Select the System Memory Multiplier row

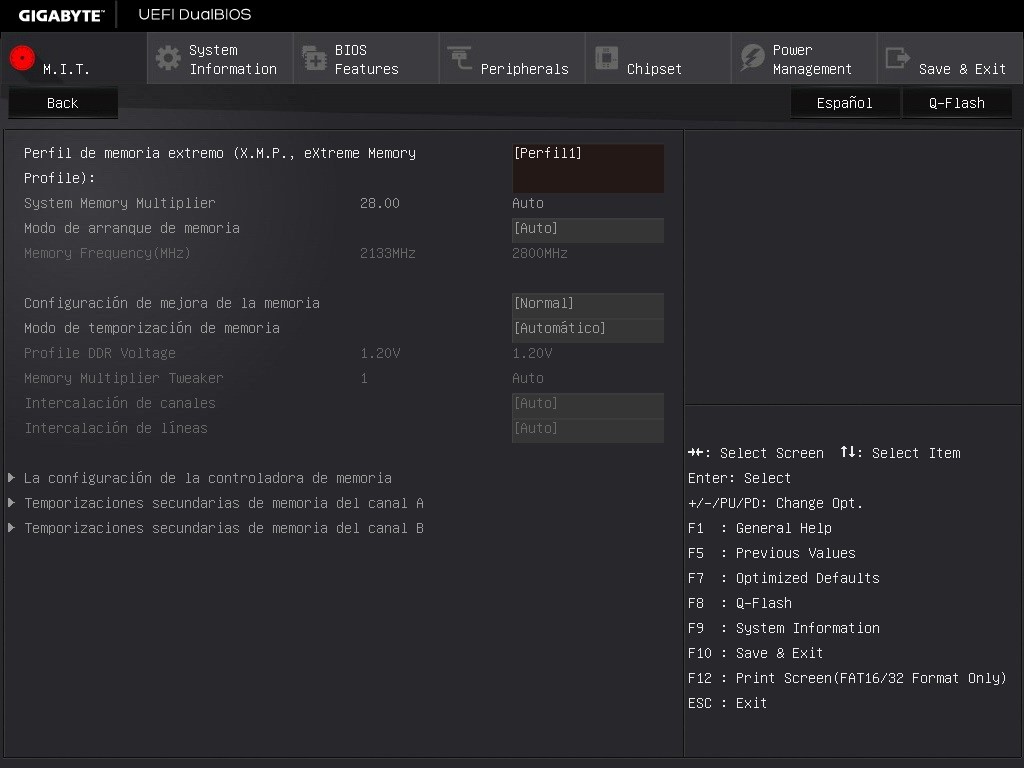coord(120,203)
